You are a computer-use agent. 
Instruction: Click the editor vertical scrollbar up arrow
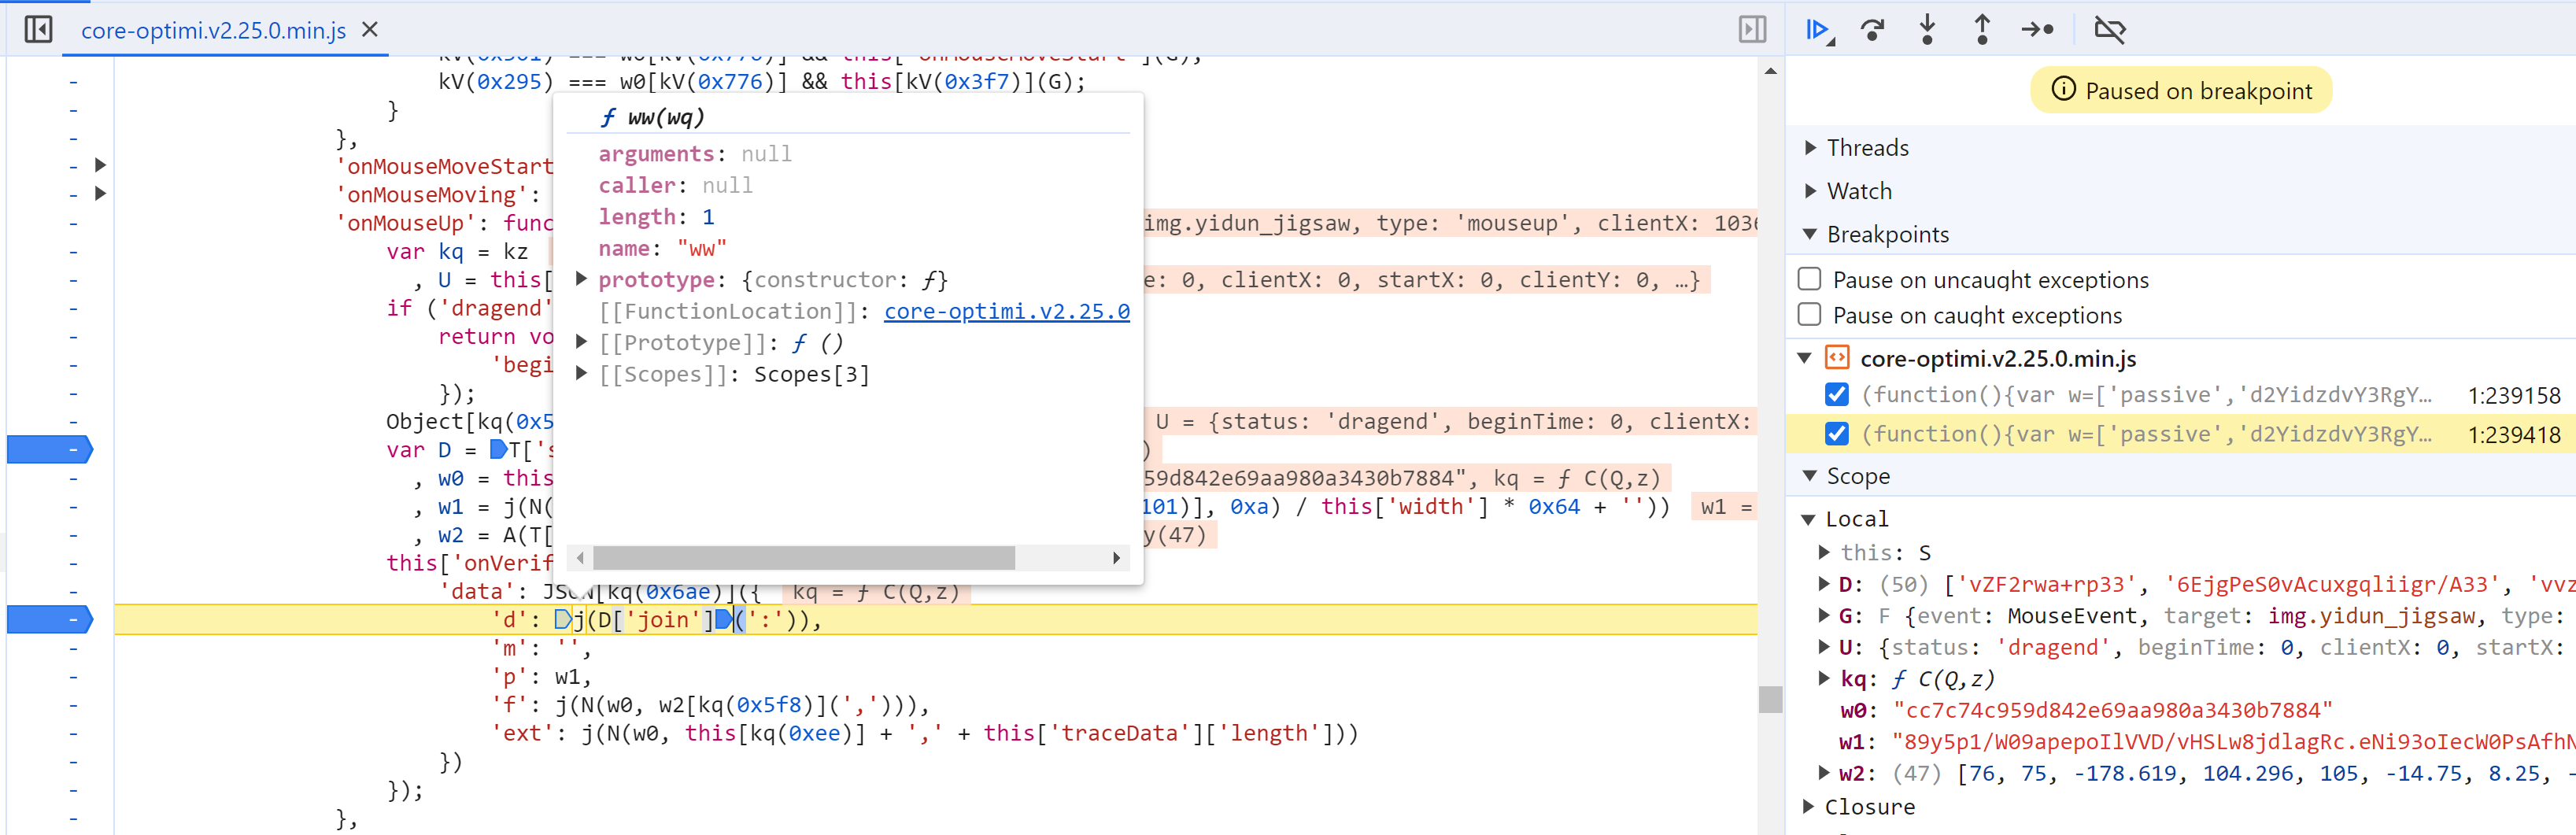tap(1770, 71)
